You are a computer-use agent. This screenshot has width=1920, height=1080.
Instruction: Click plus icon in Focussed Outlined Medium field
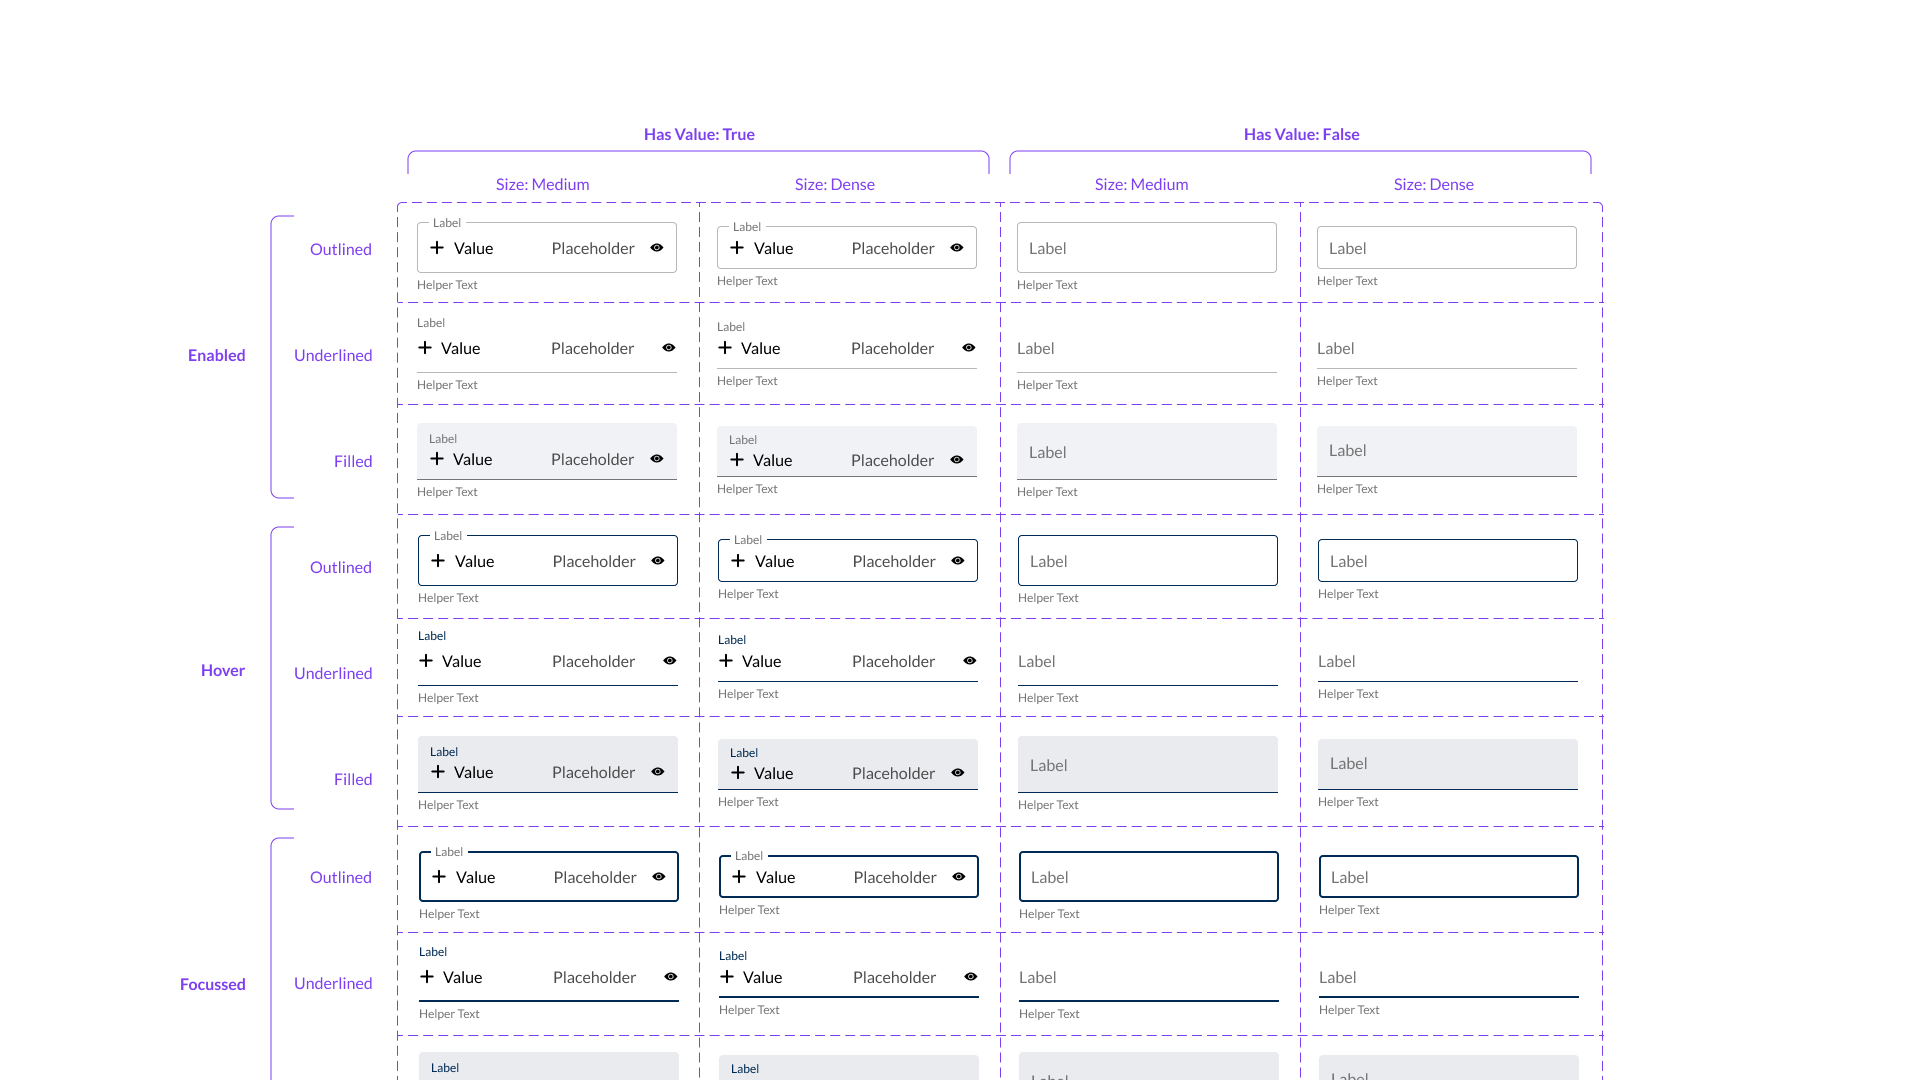click(439, 877)
